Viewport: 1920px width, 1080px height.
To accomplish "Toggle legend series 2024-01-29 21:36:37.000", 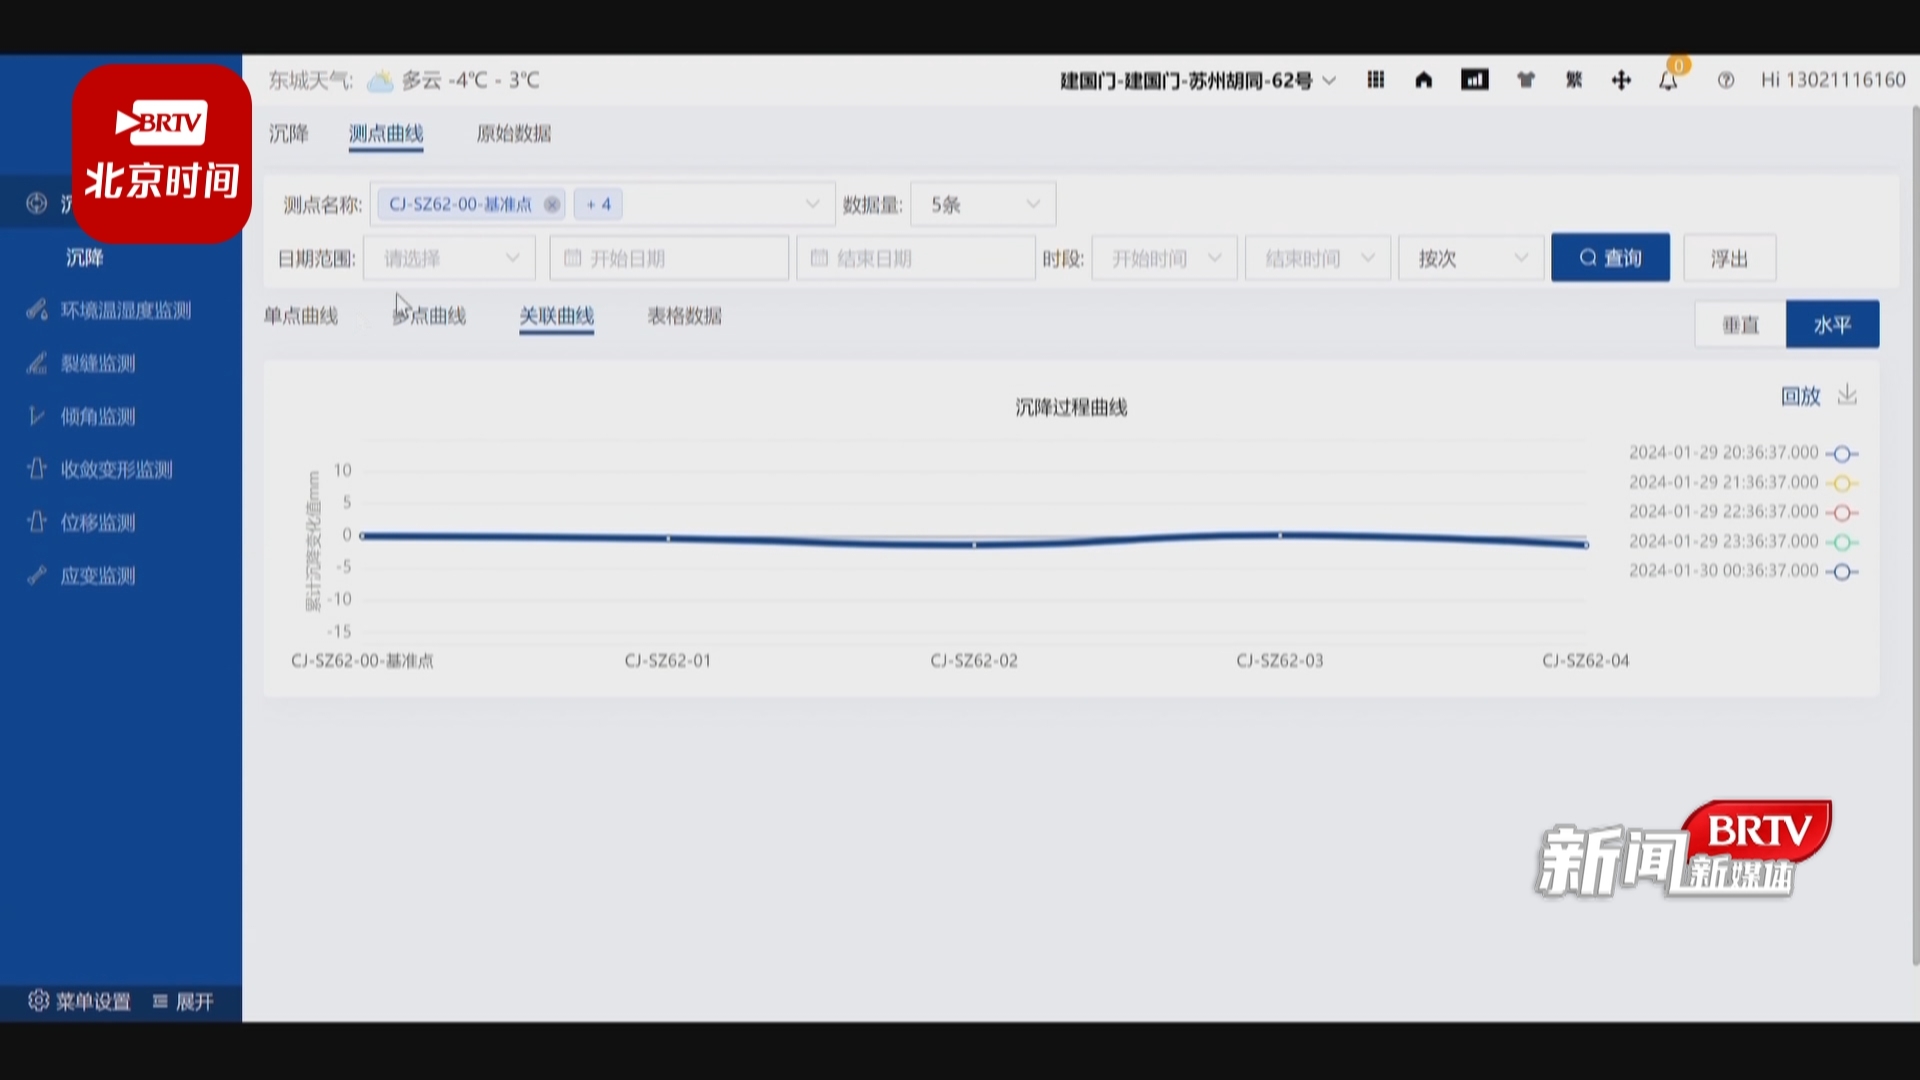I will (1743, 482).
